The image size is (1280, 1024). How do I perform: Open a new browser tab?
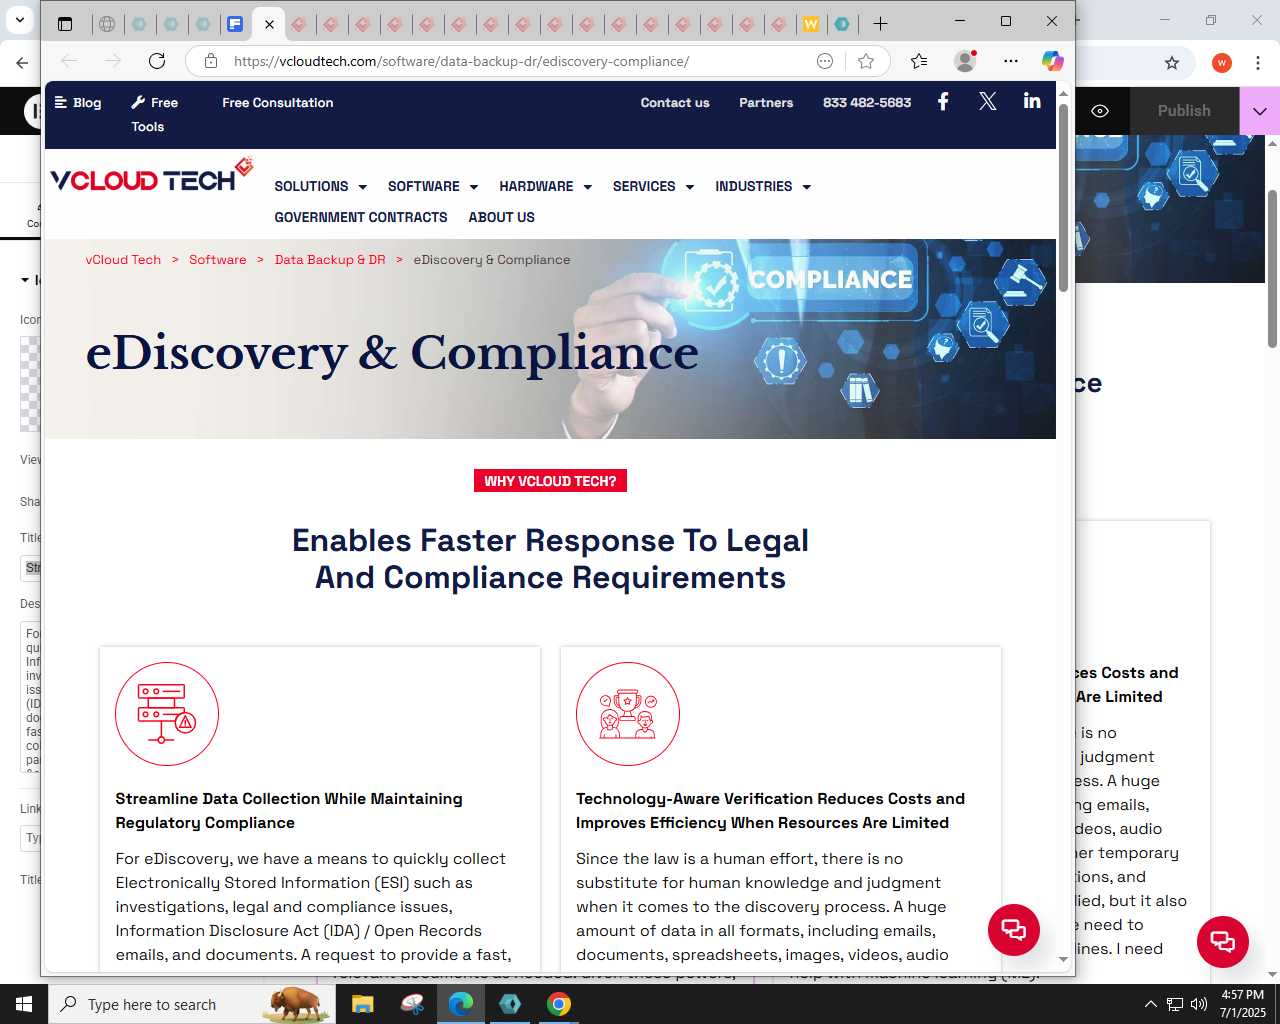880,23
